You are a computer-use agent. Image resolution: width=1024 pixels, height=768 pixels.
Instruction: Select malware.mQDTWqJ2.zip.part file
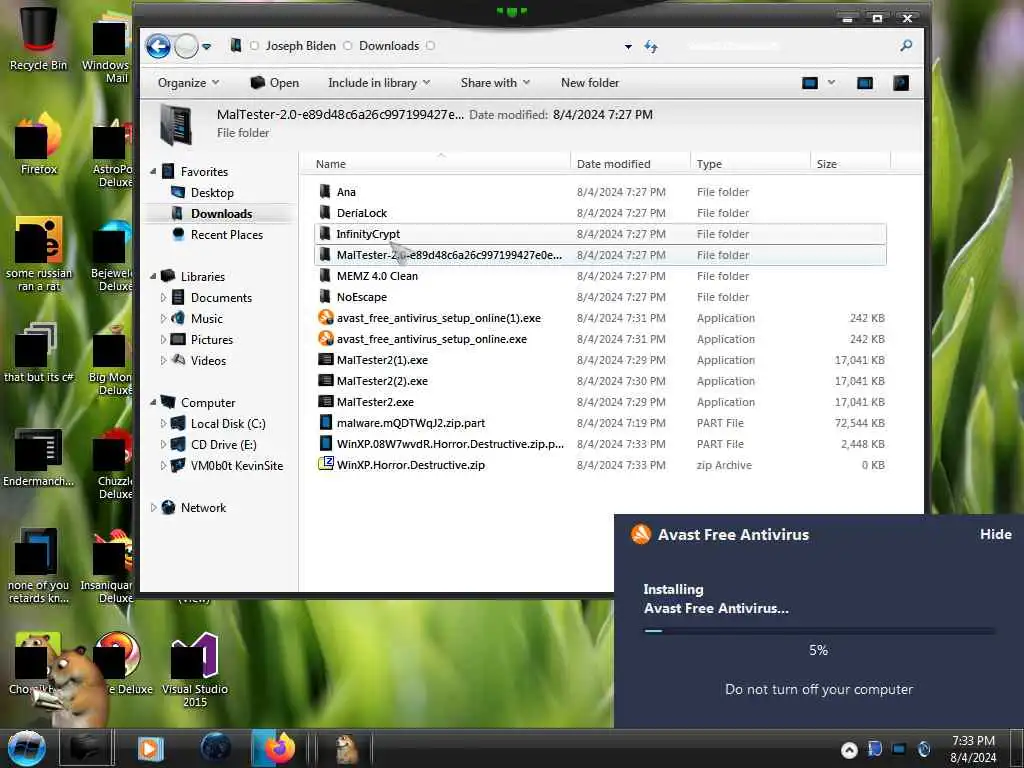(410, 423)
